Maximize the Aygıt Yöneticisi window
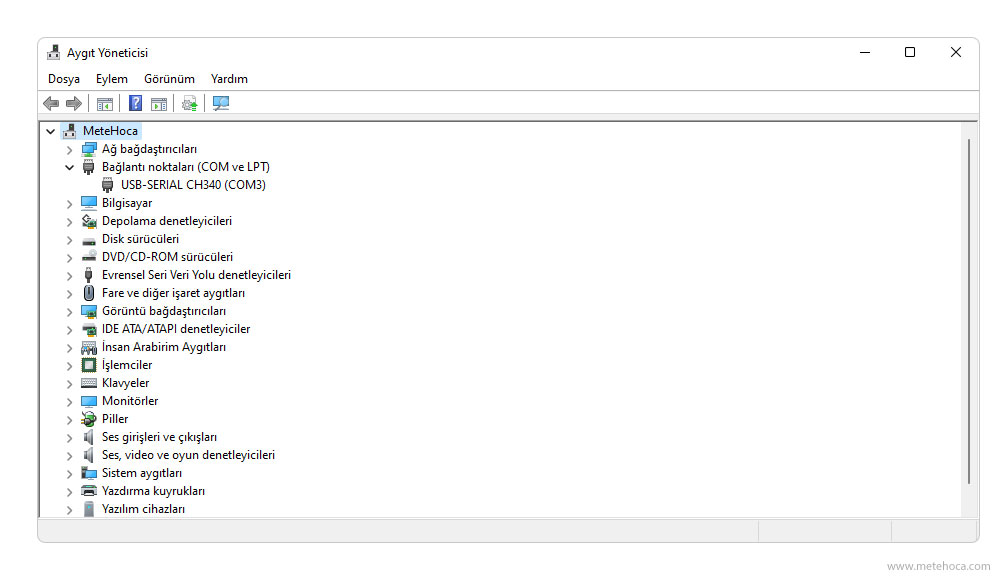The height and width of the screenshot is (576, 1000). [910, 52]
